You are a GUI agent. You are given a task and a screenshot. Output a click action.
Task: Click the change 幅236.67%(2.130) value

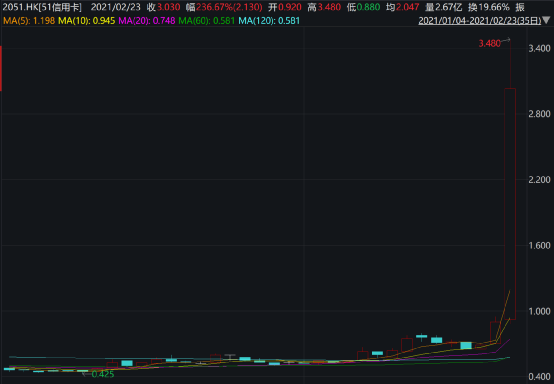tap(224, 7)
